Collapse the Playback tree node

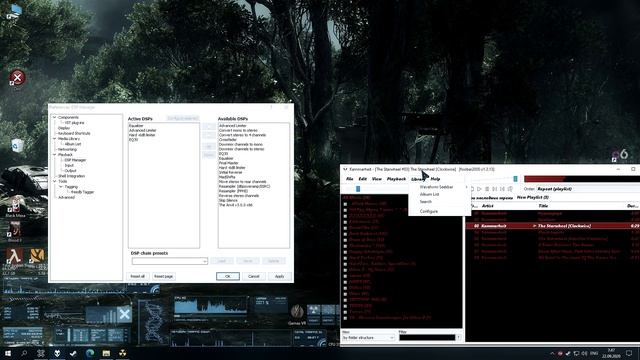tap(55, 155)
